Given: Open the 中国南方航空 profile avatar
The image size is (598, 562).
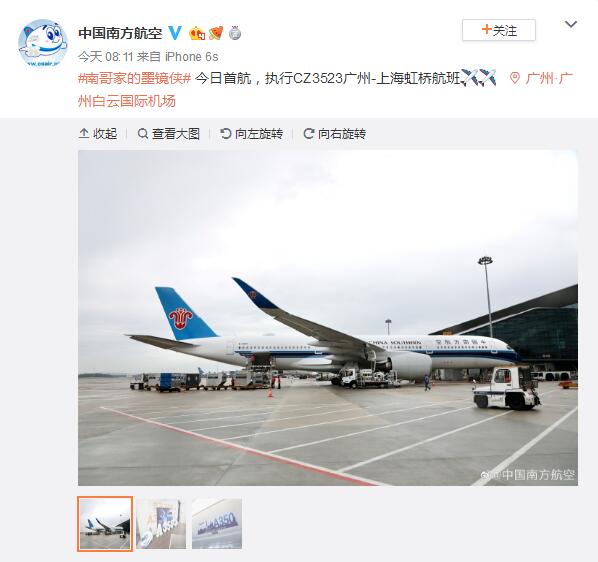Looking at the screenshot, I should [43, 43].
